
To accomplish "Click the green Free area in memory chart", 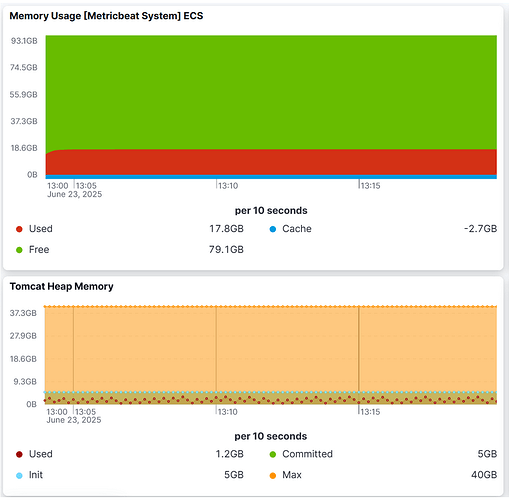I will pos(271,92).
